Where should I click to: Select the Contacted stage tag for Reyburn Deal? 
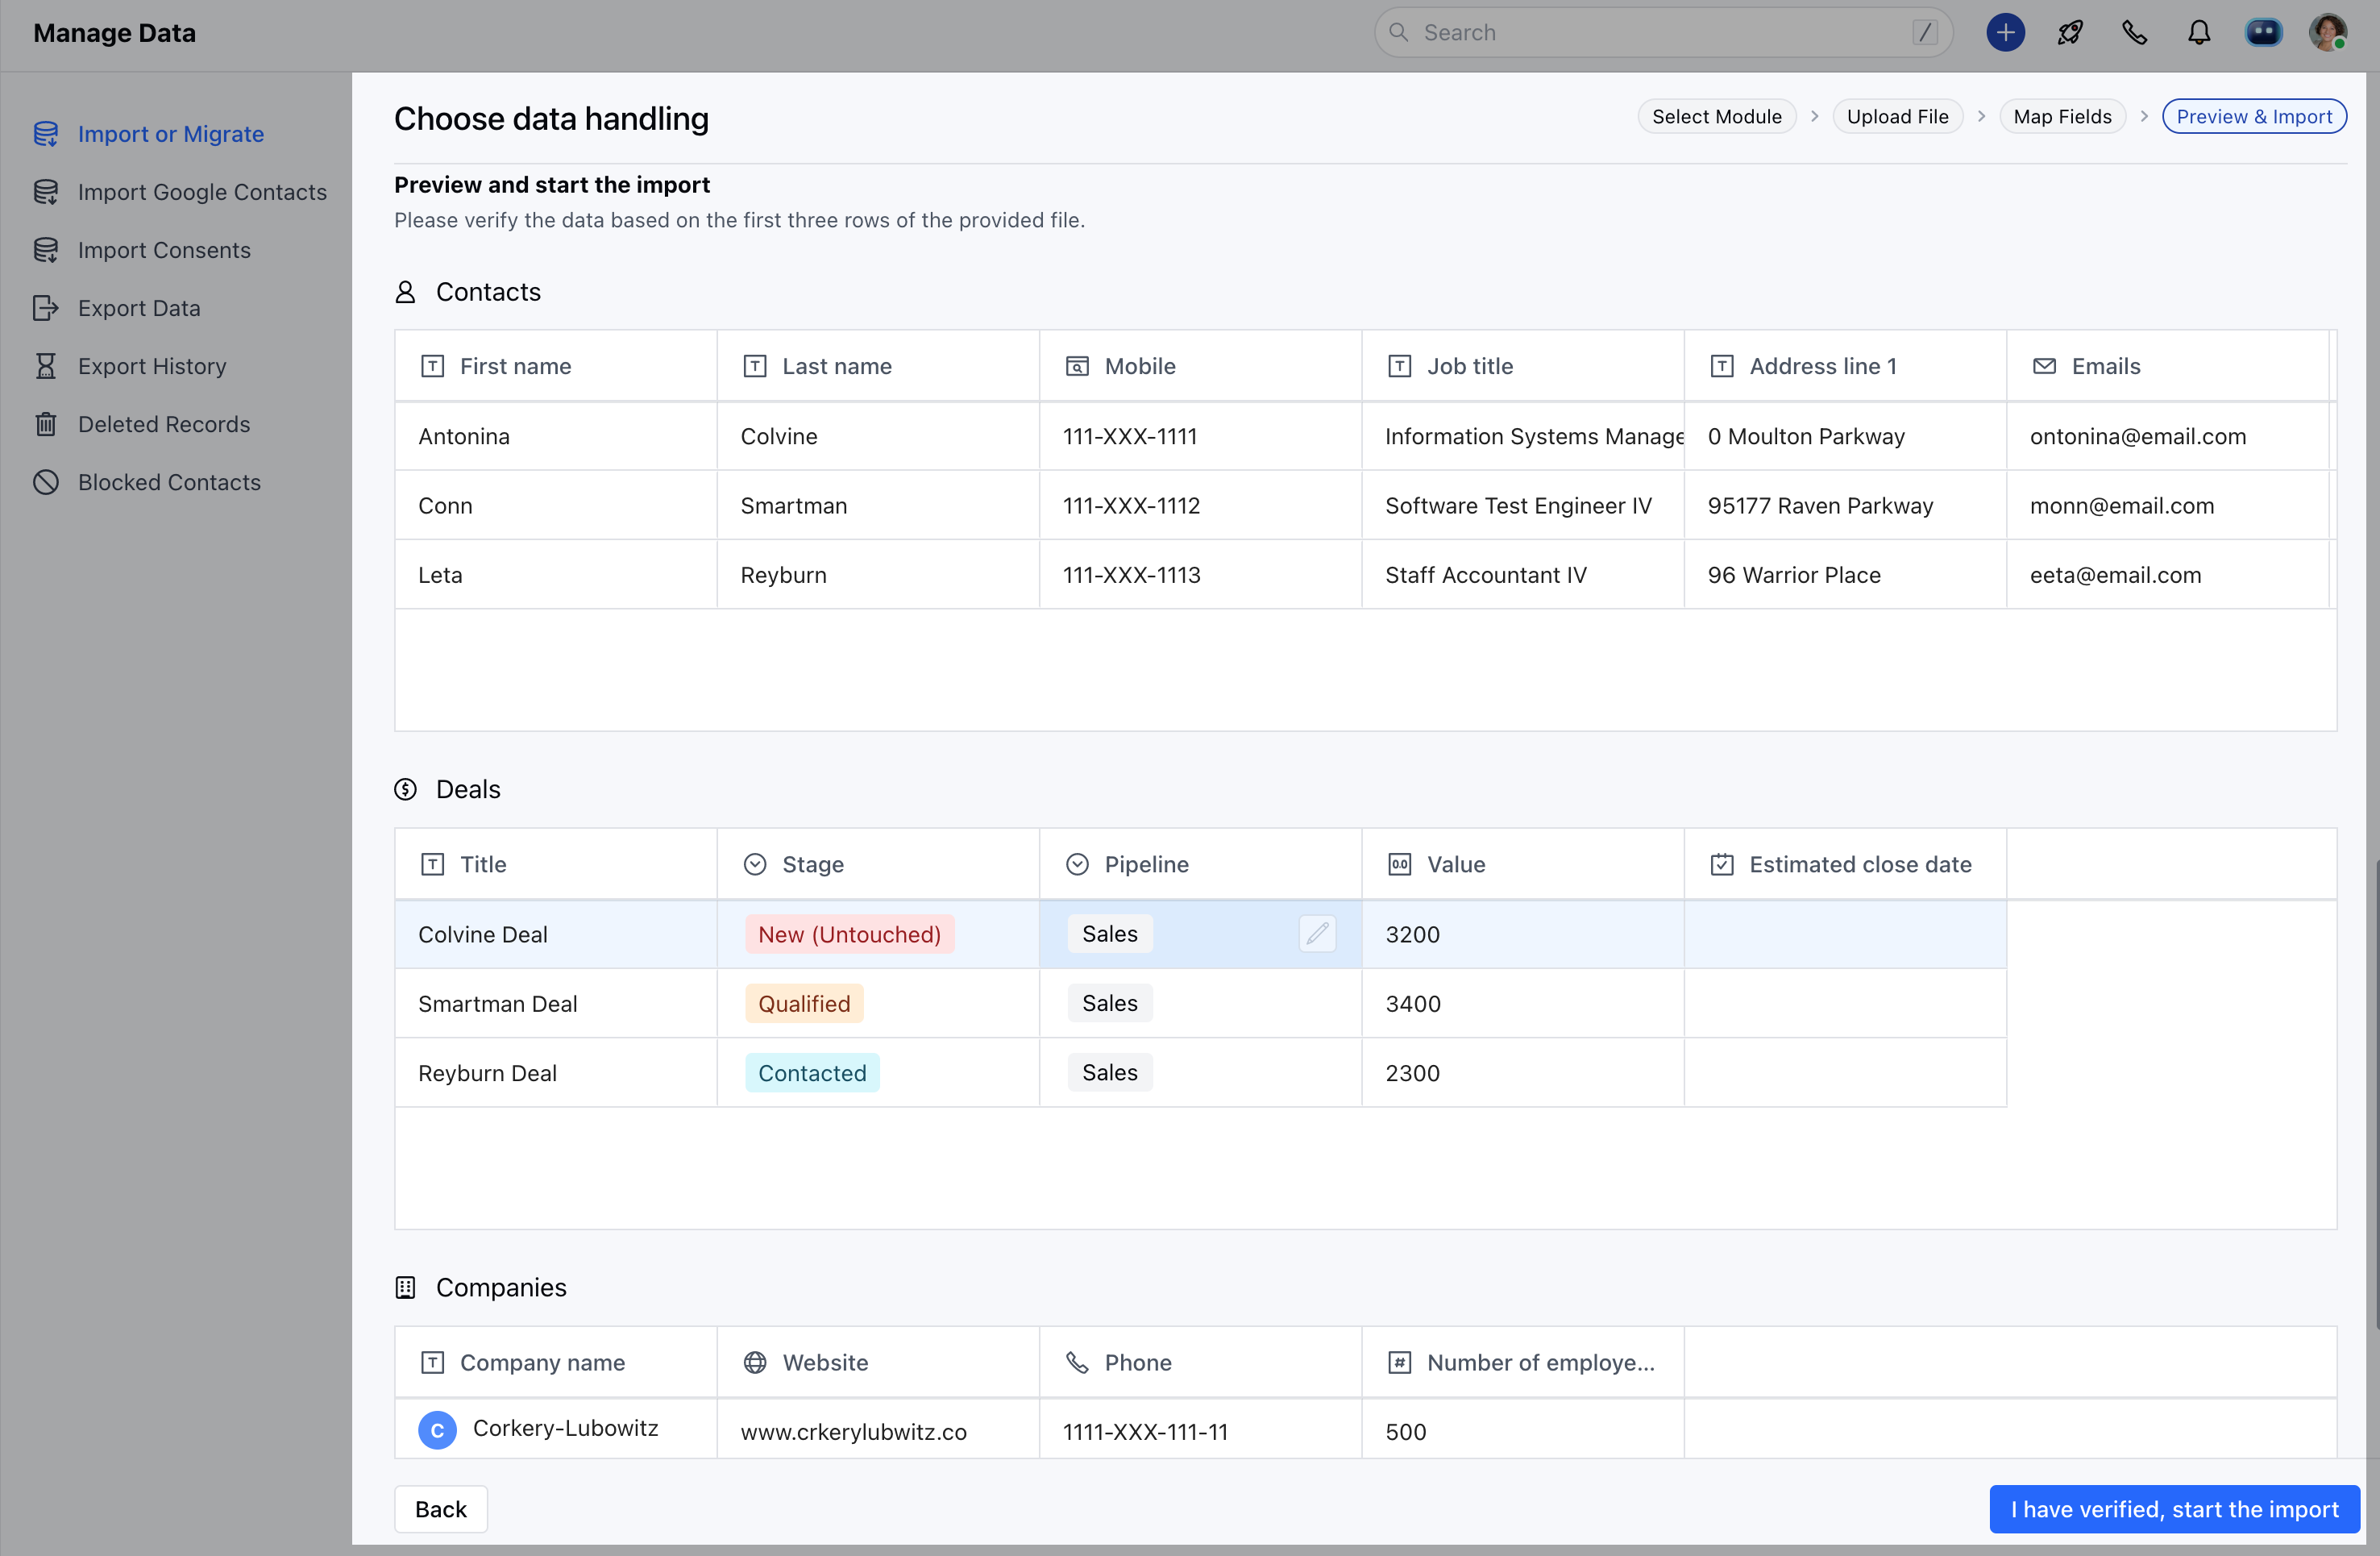[811, 1073]
